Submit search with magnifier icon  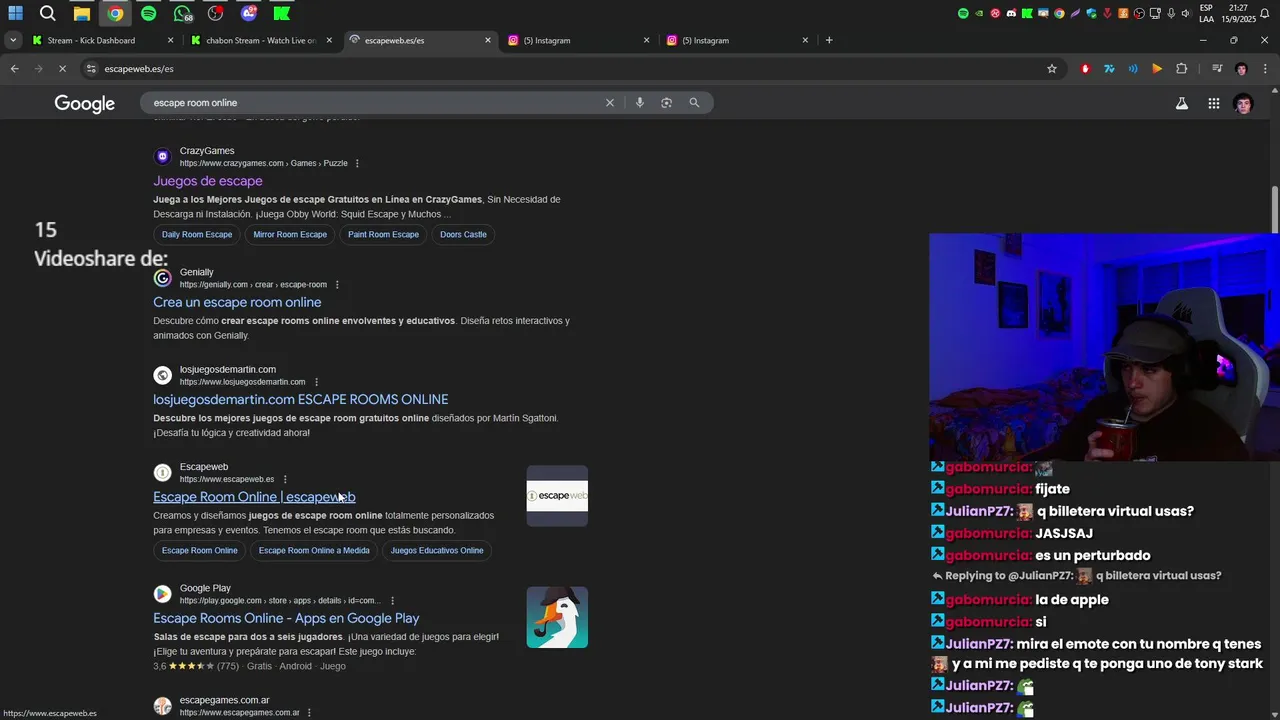point(694,103)
